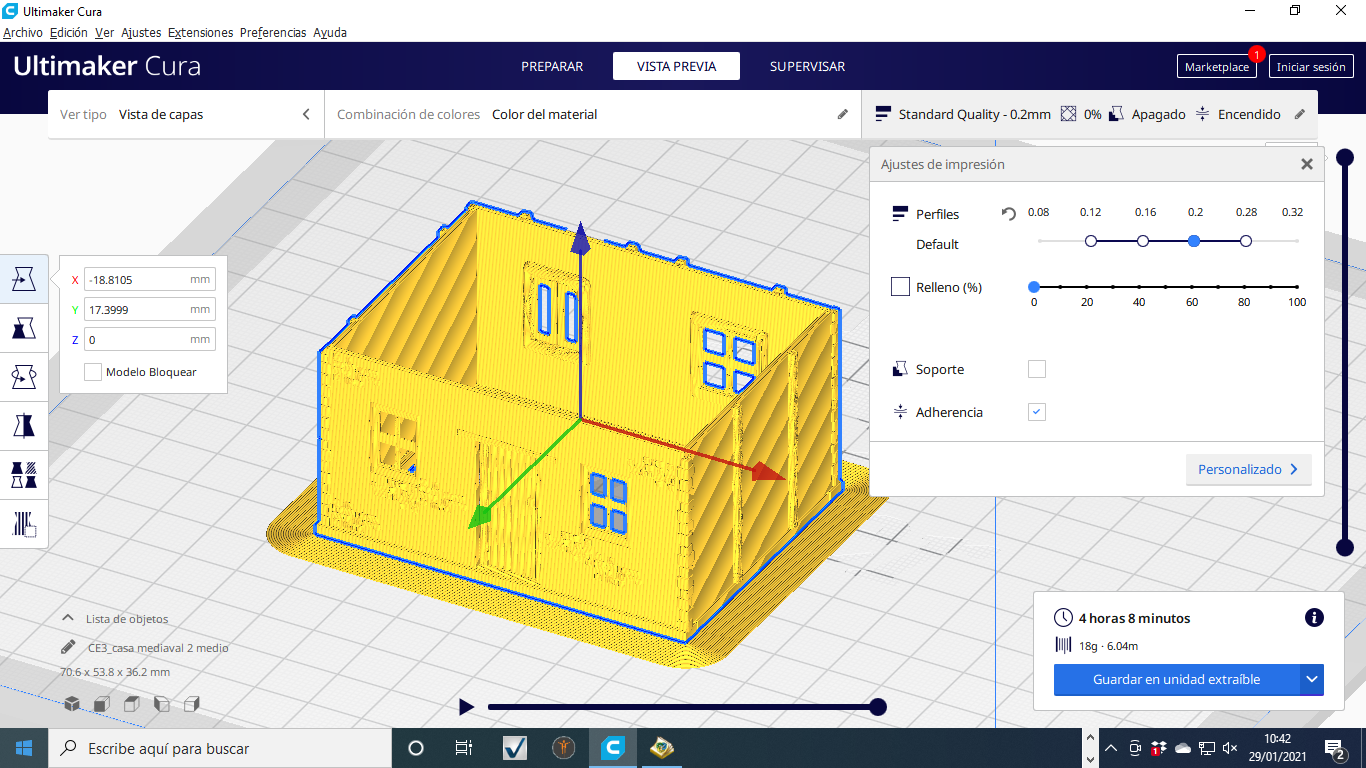Select the Mirror tool icon
This screenshot has height=768, width=1366.
[23, 425]
